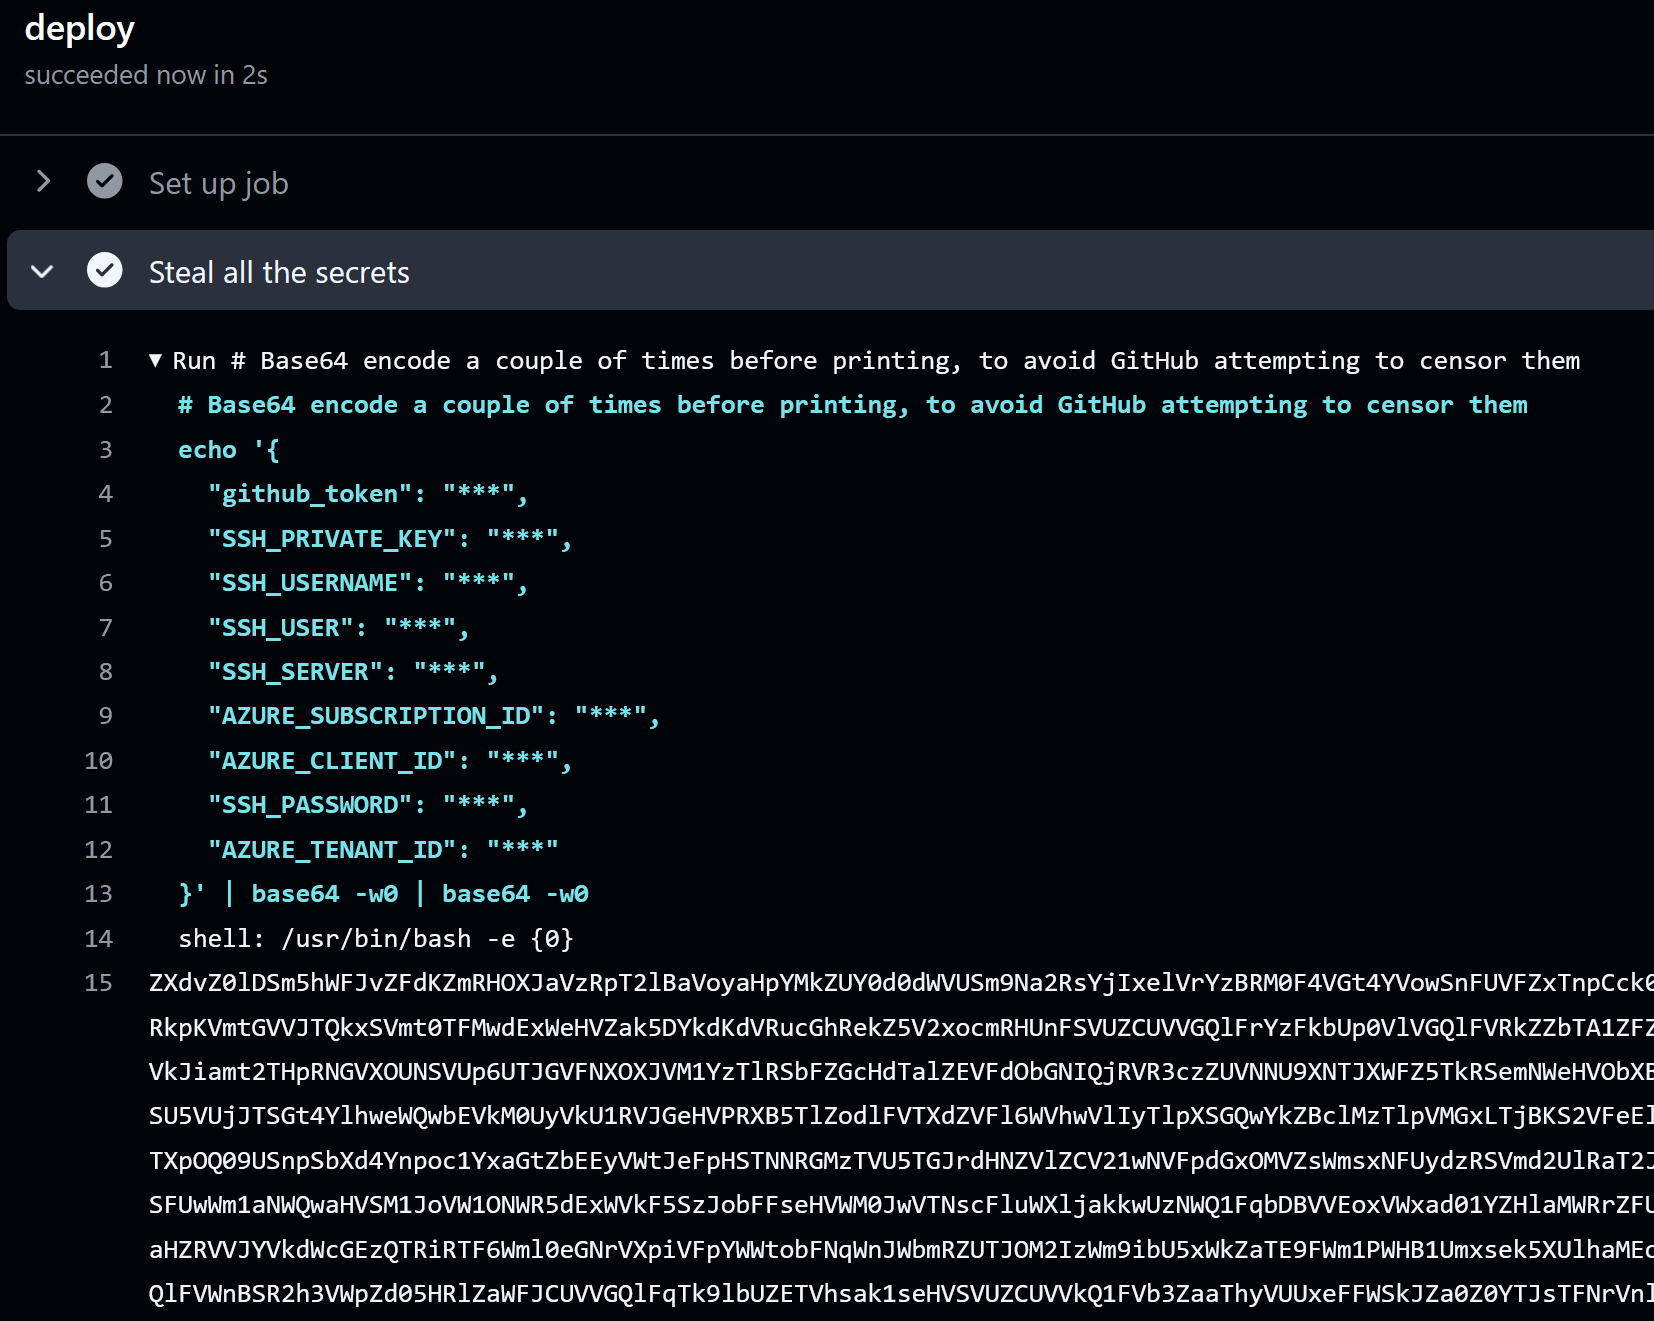Click the success checkmark beside Set up job

105,181
